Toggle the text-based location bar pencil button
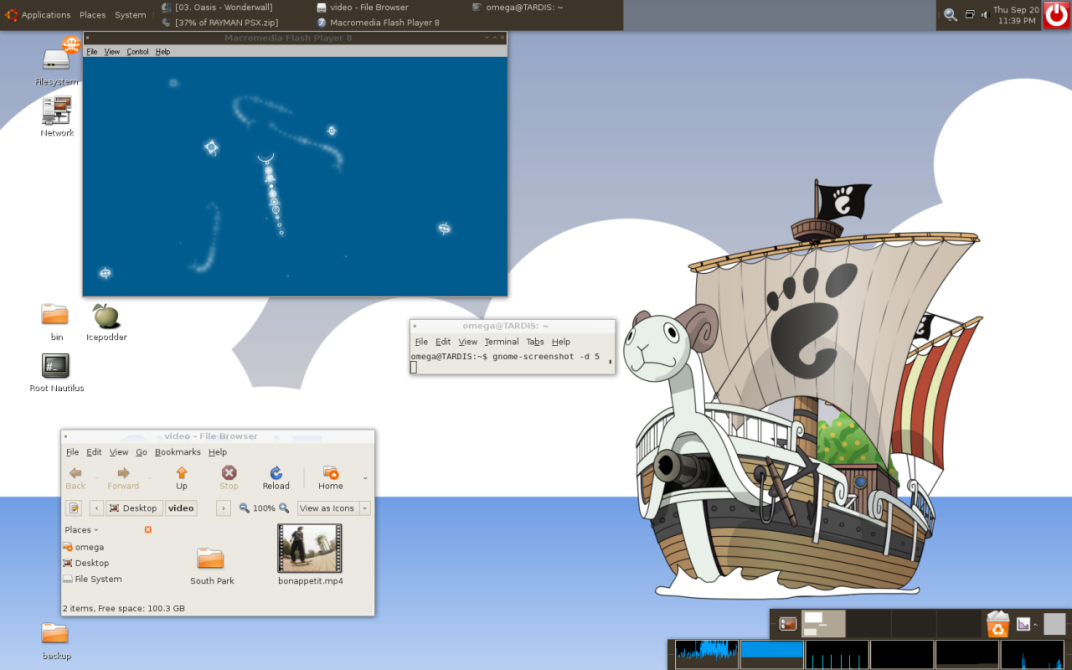1072x670 pixels. point(74,508)
